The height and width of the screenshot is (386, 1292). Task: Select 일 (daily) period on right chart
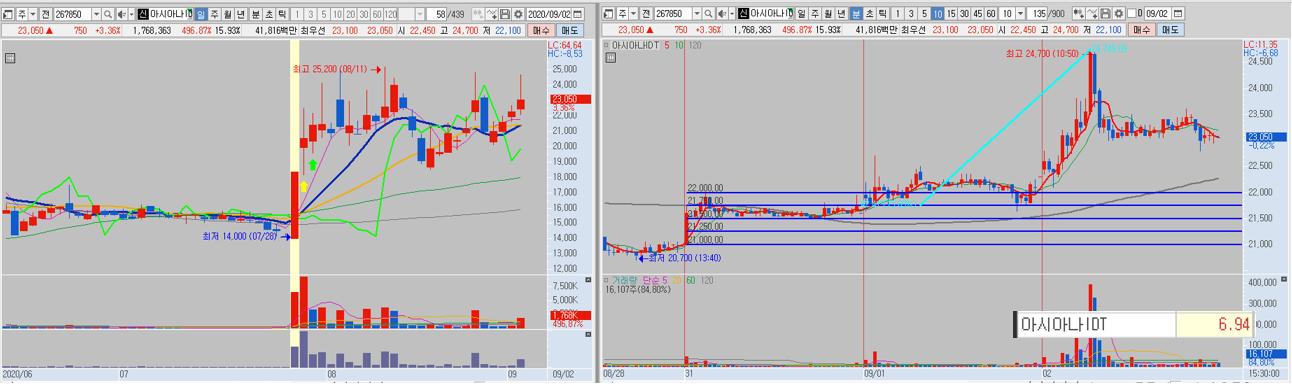(x=801, y=14)
